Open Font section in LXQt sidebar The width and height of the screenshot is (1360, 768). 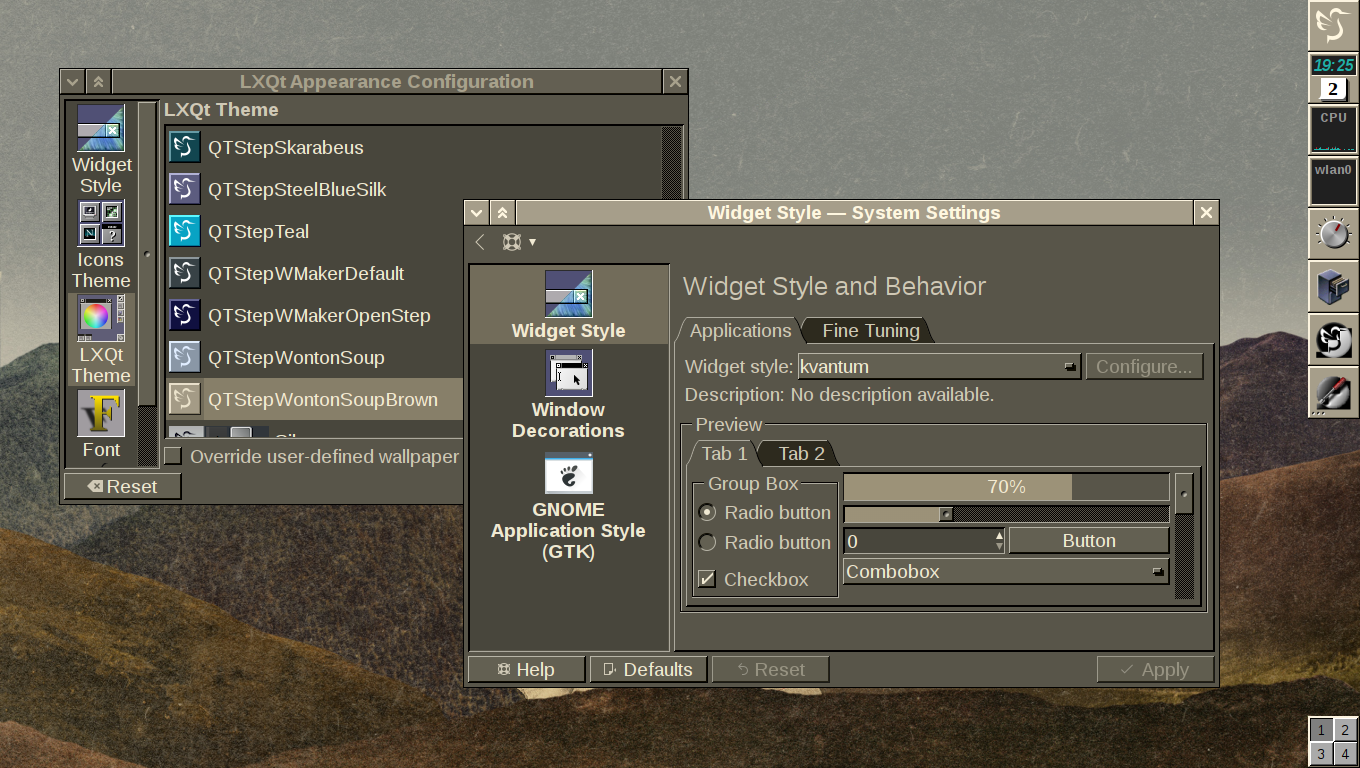click(x=101, y=425)
